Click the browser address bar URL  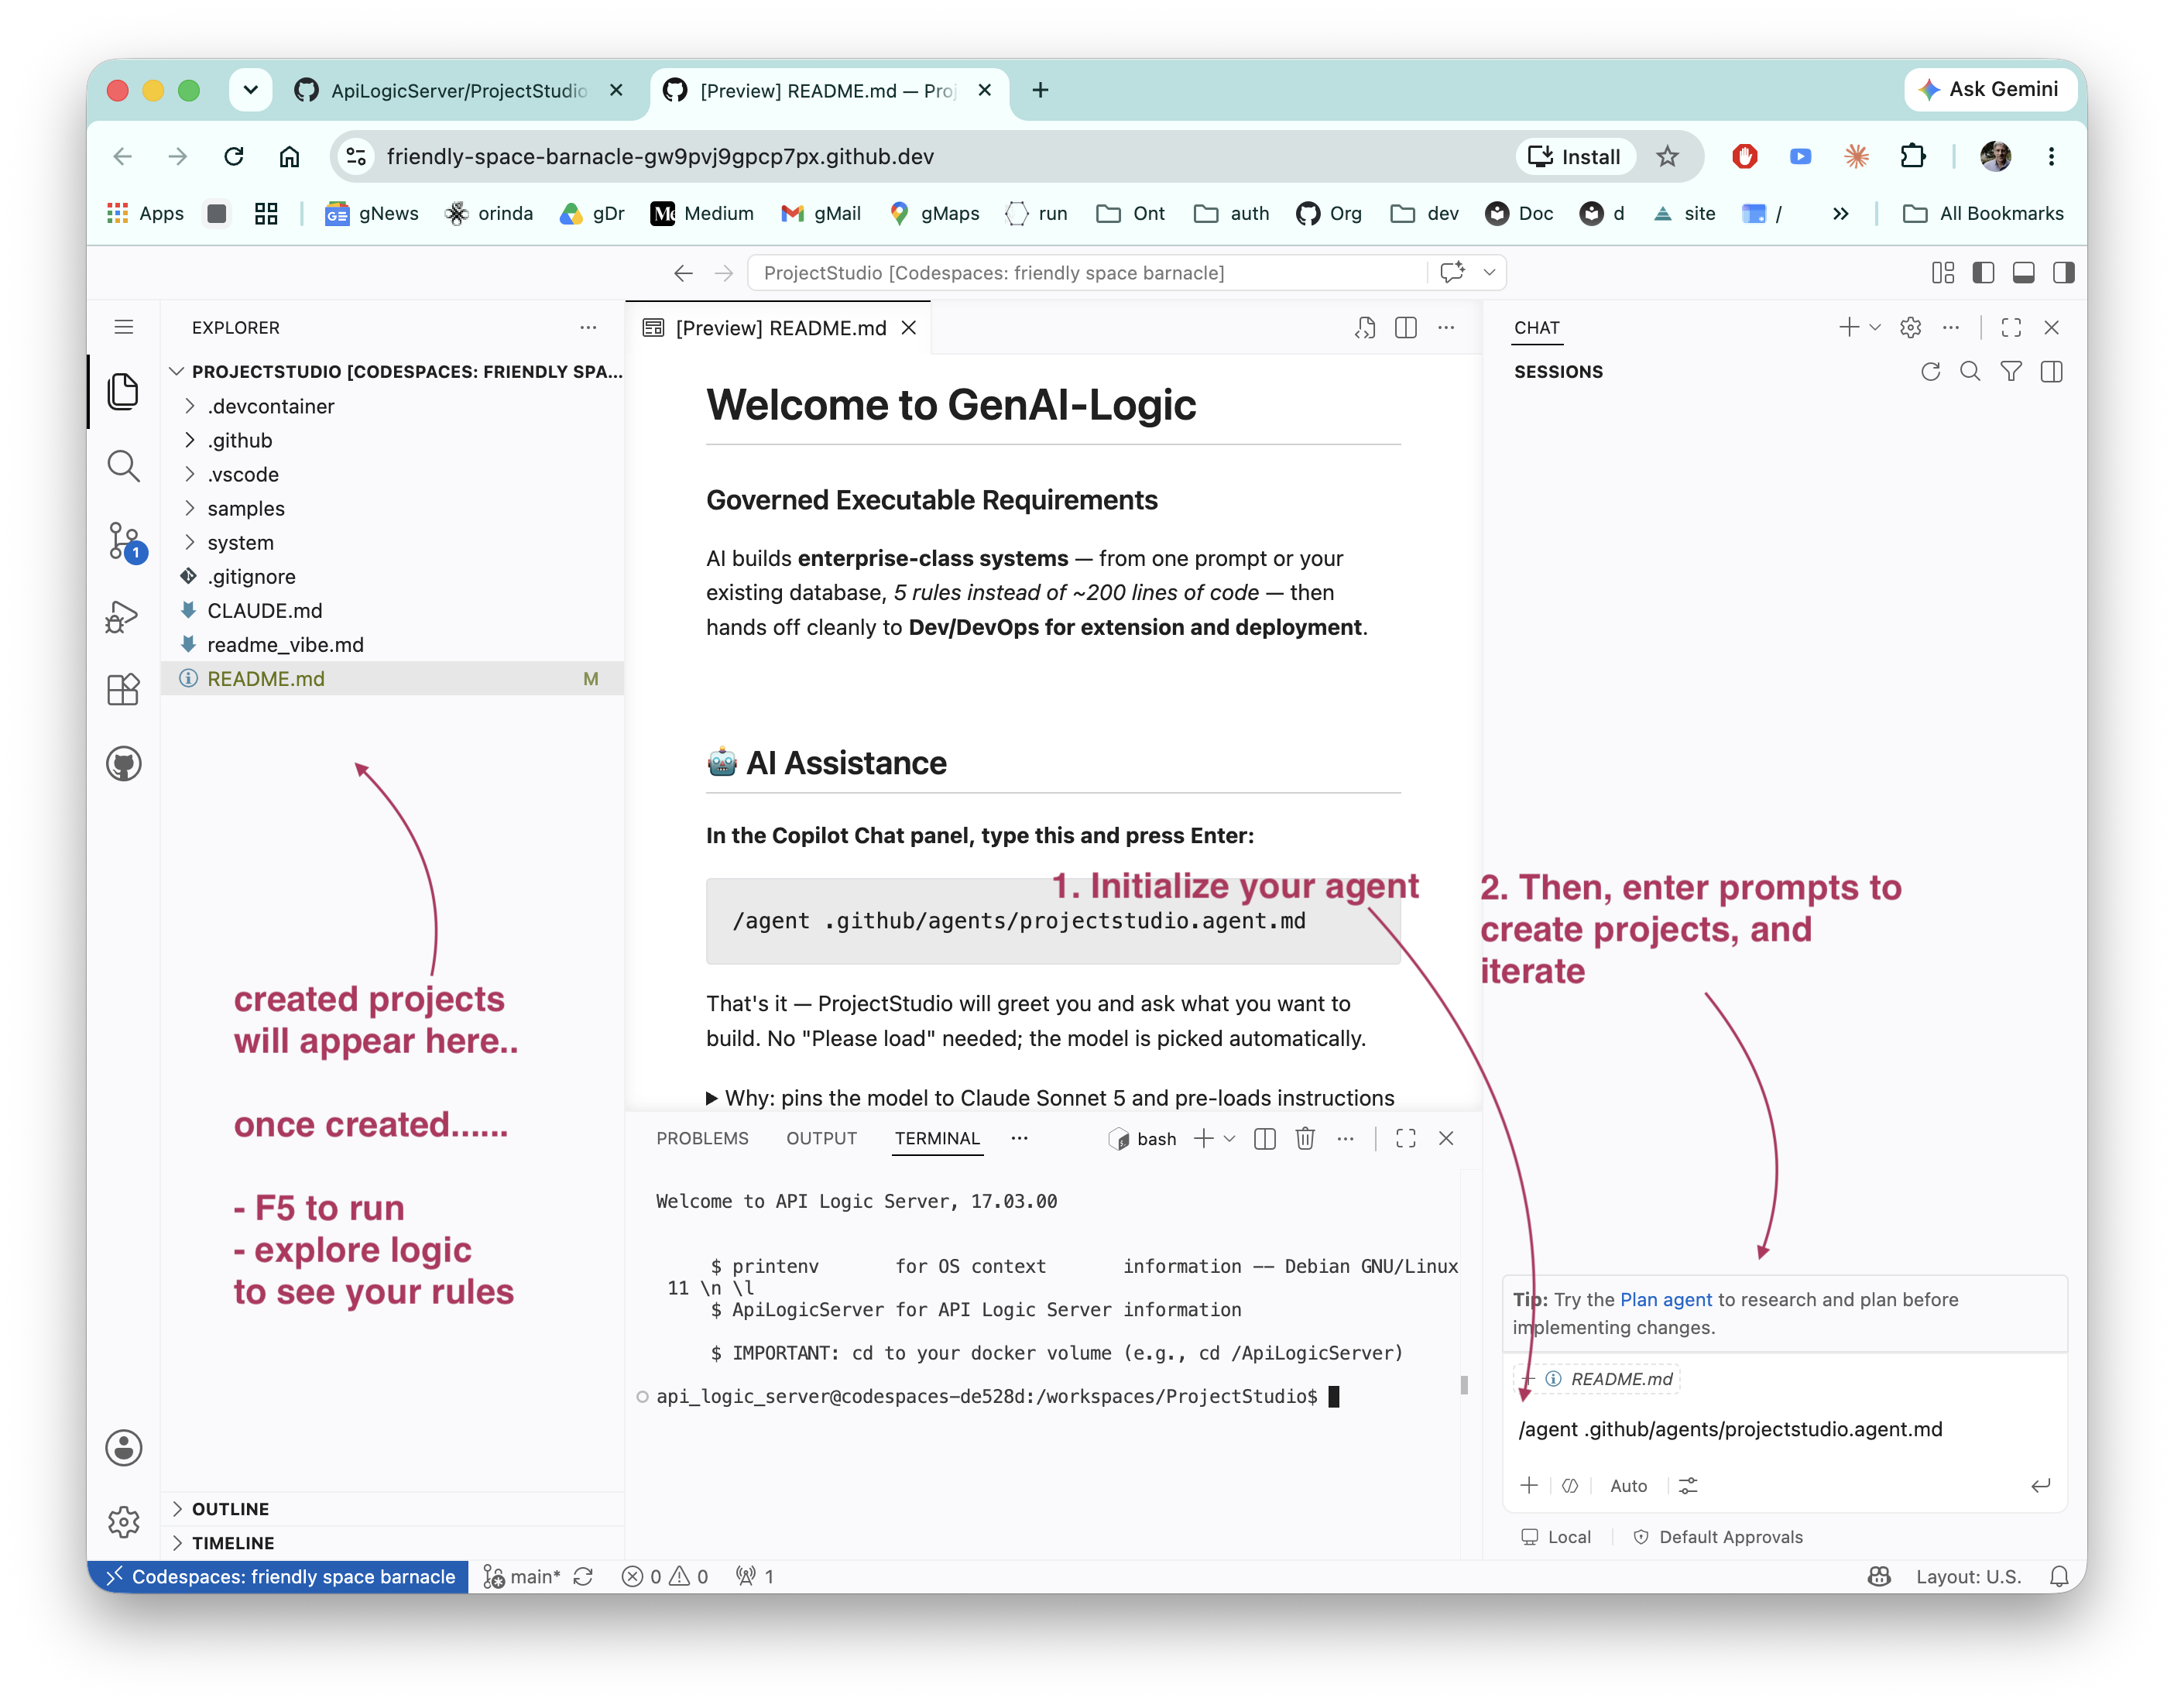[x=660, y=156]
